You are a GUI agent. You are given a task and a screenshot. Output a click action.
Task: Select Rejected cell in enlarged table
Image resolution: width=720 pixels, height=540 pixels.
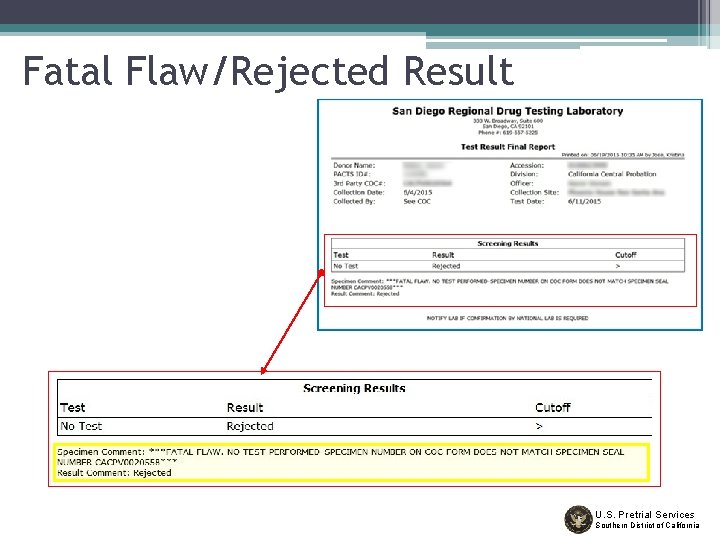(x=250, y=426)
